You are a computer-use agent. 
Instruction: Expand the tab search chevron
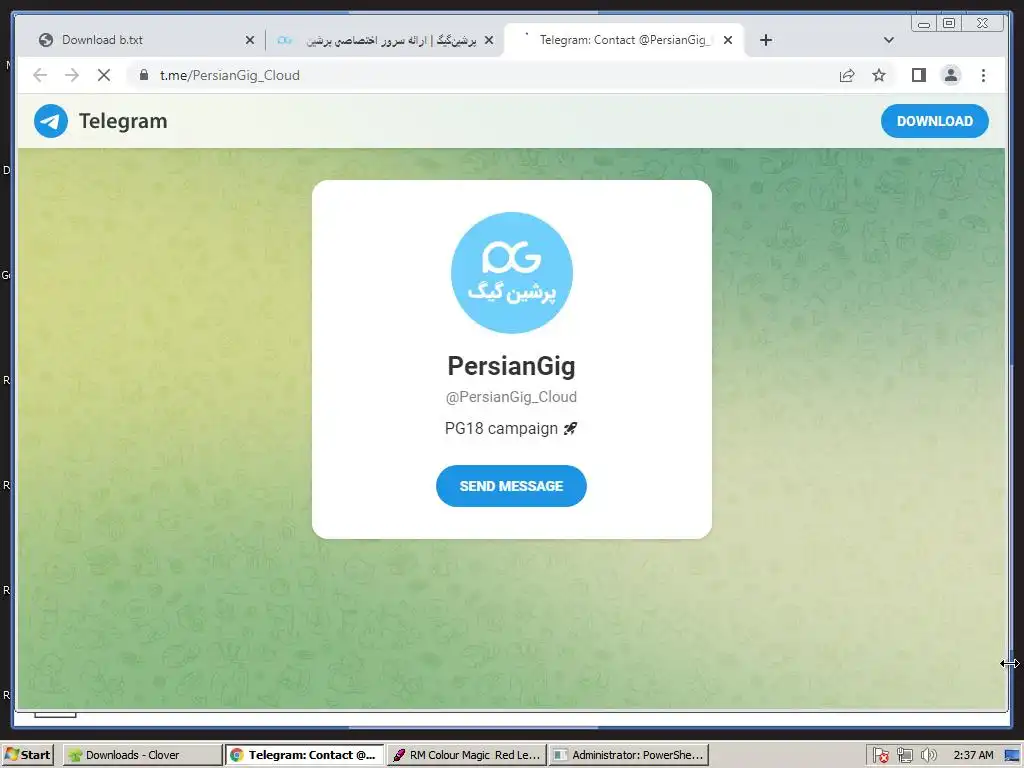point(889,40)
